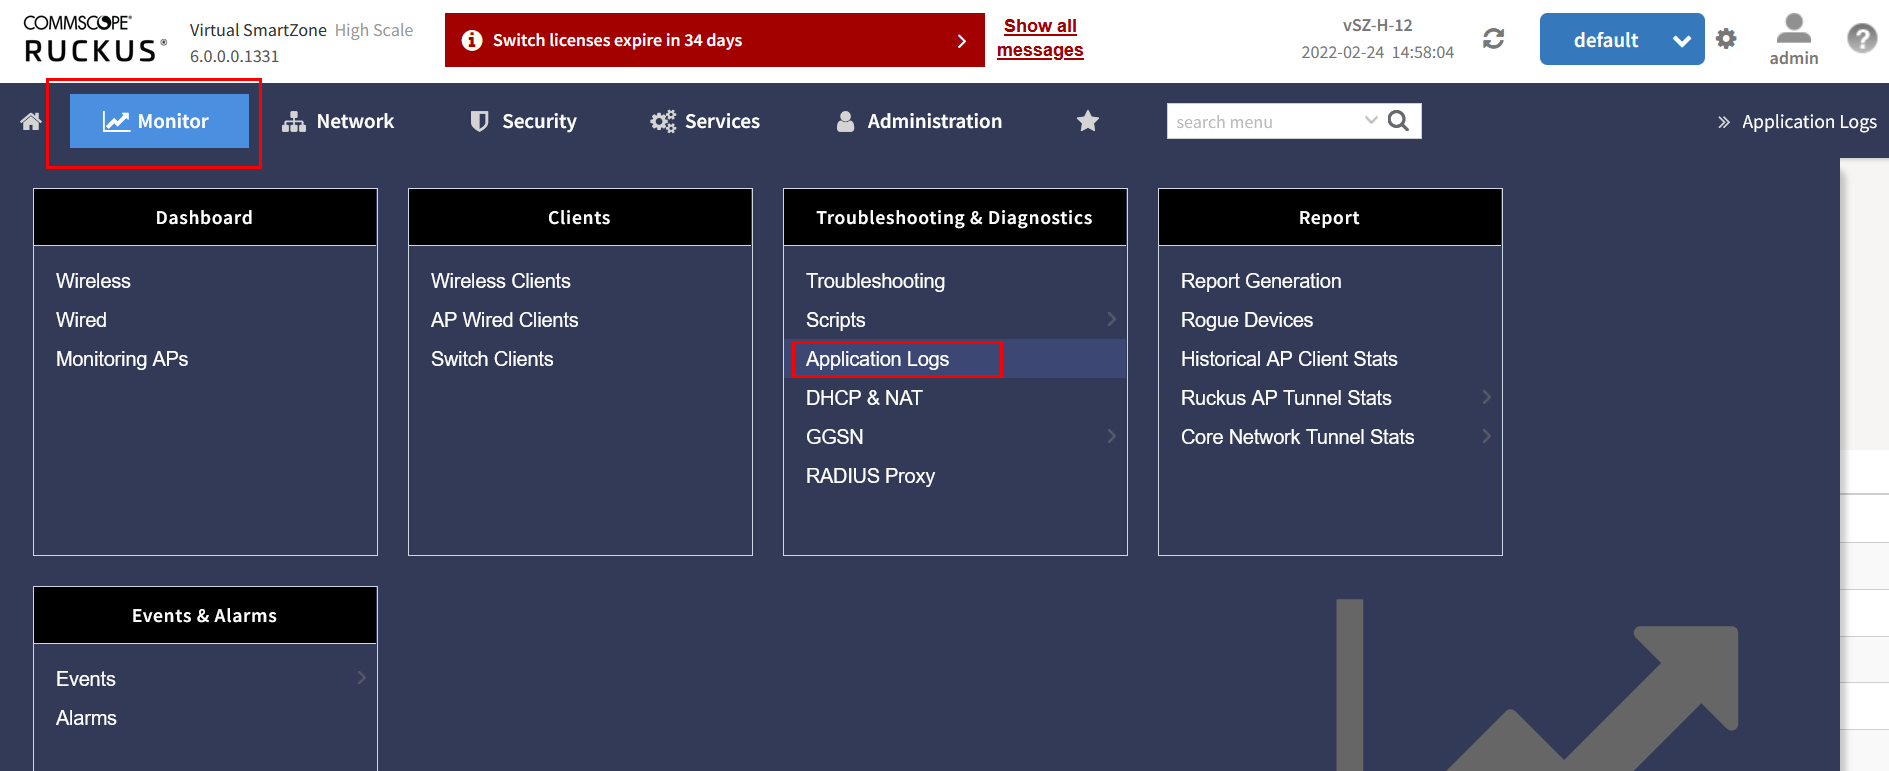Image resolution: width=1889 pixels, height=771 pixels.
Task: Click the 2022-02-24 14:58:04 timestamp
Action: tap(1378, 52)
